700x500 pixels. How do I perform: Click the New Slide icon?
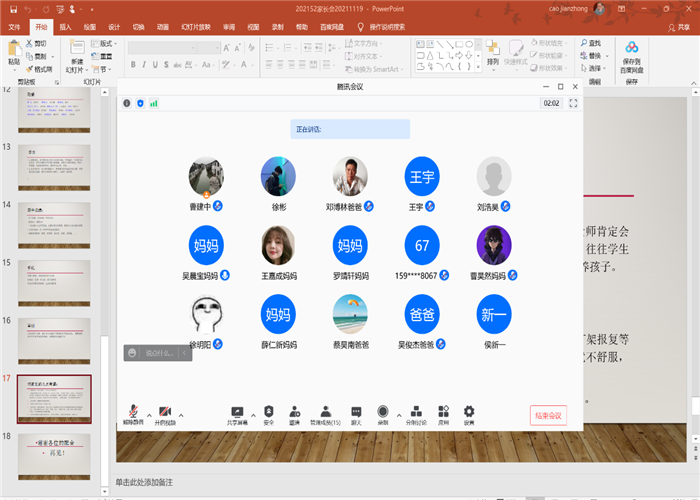tap(77, 48)
